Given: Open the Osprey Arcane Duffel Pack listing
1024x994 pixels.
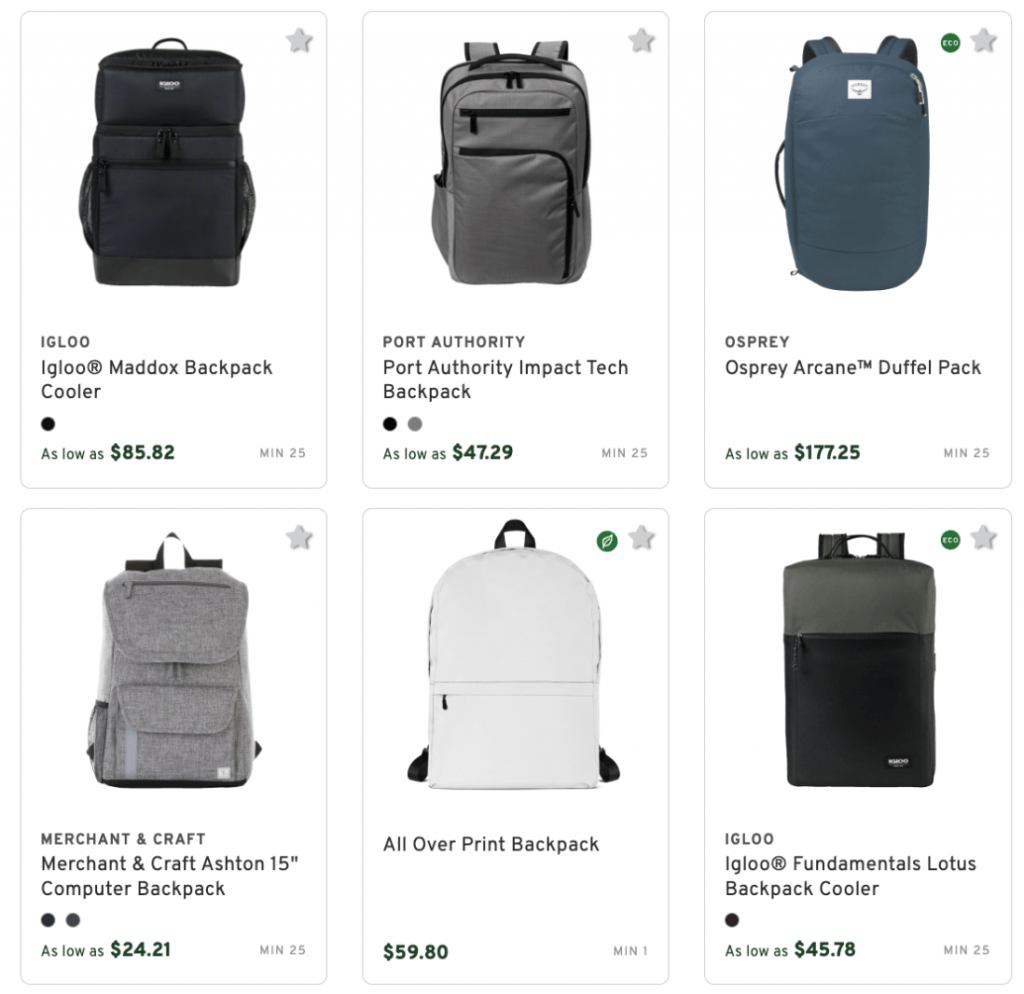Looking at the screenshot, I should pos(851,367).
